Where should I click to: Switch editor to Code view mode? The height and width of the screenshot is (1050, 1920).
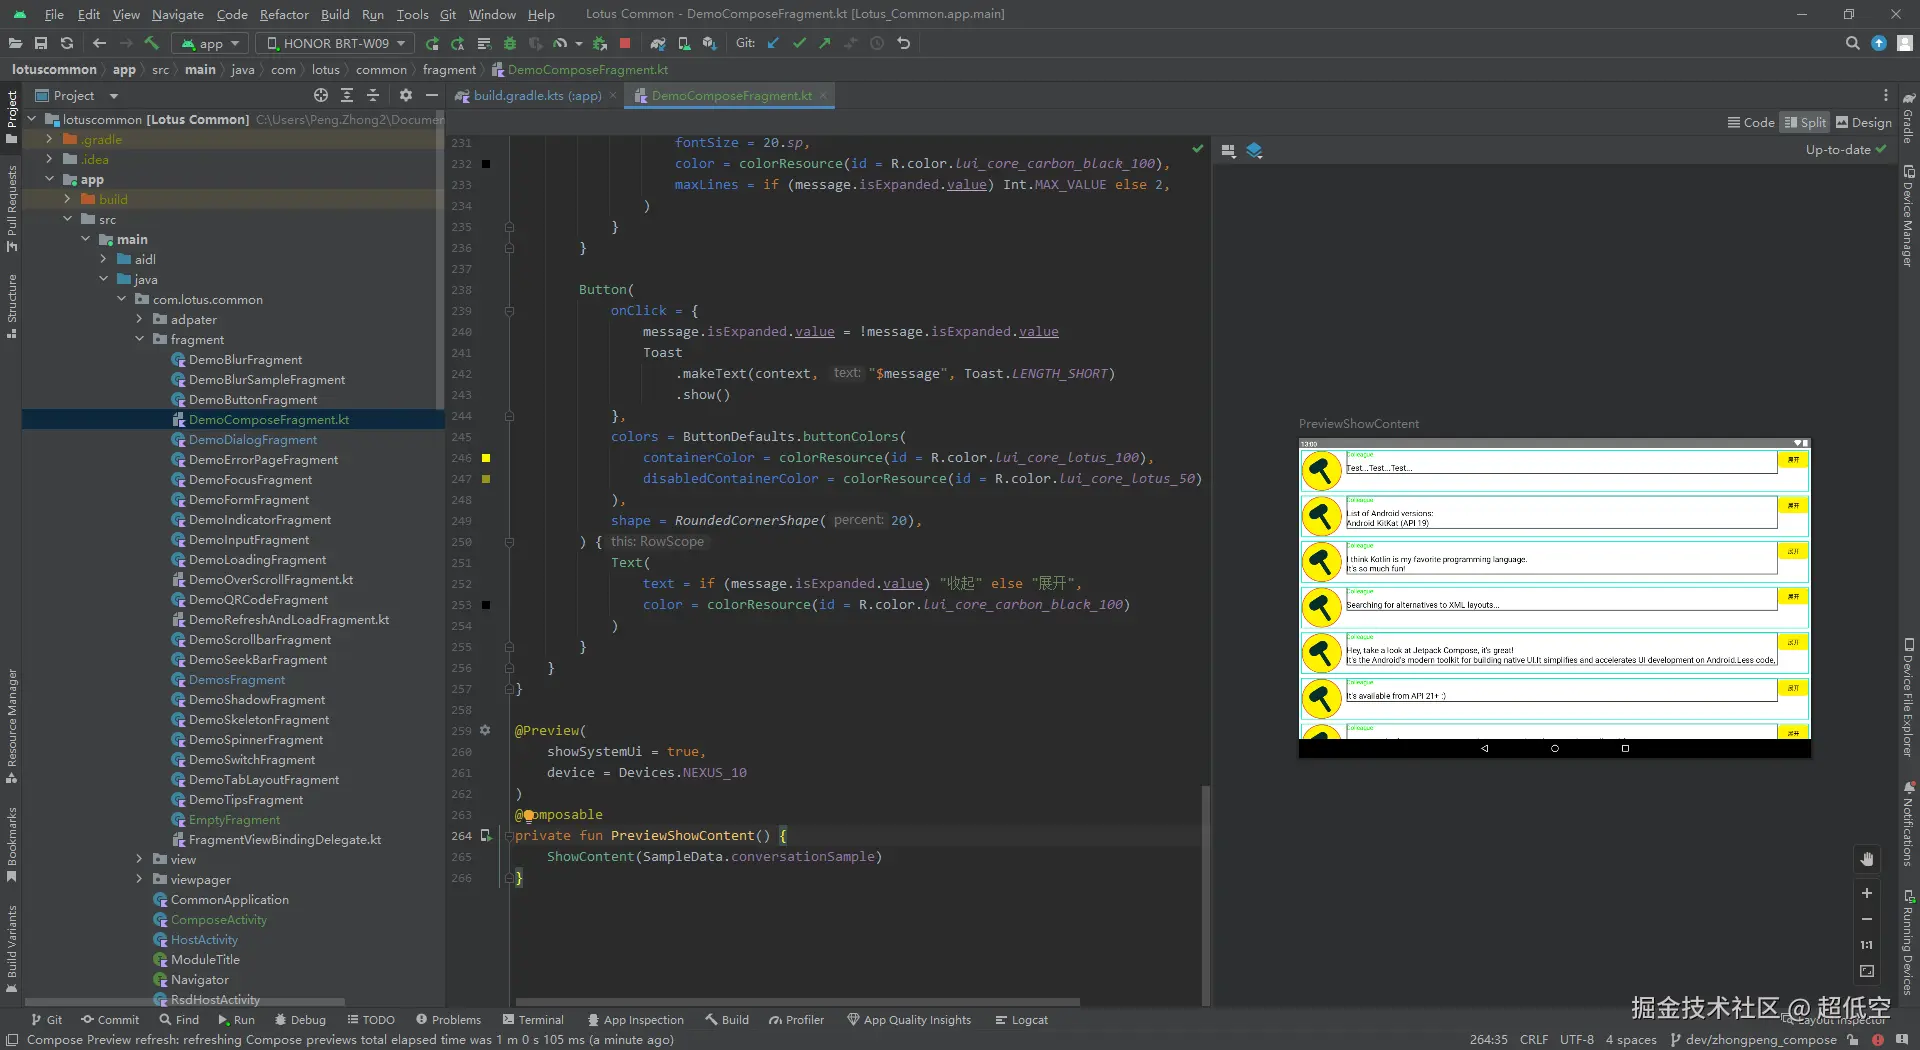[1751, 122]
